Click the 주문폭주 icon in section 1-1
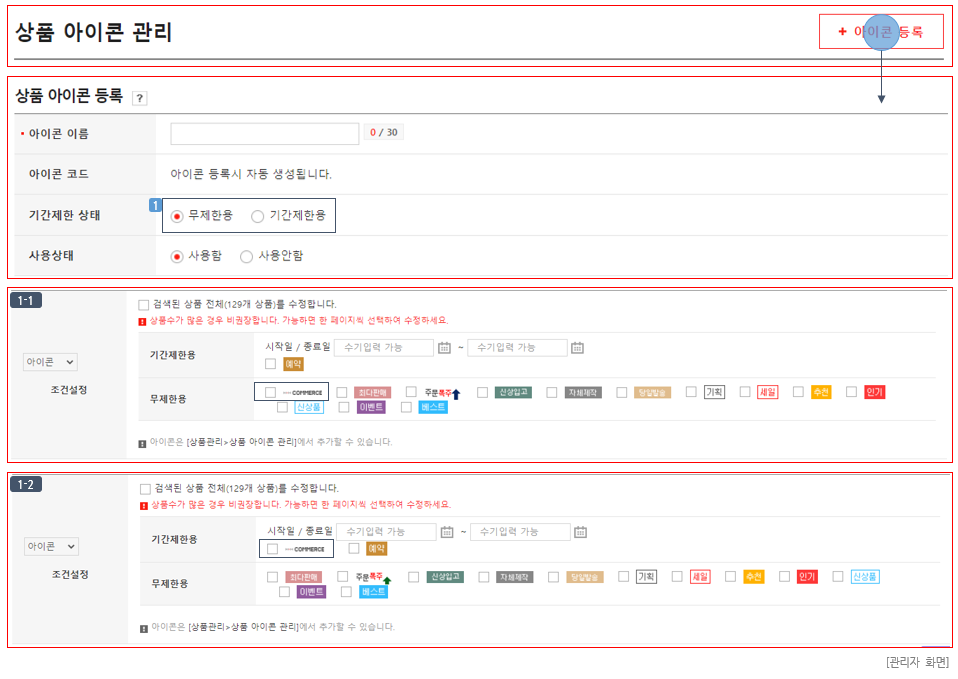The image size is (958, 679). pos(442,393)
